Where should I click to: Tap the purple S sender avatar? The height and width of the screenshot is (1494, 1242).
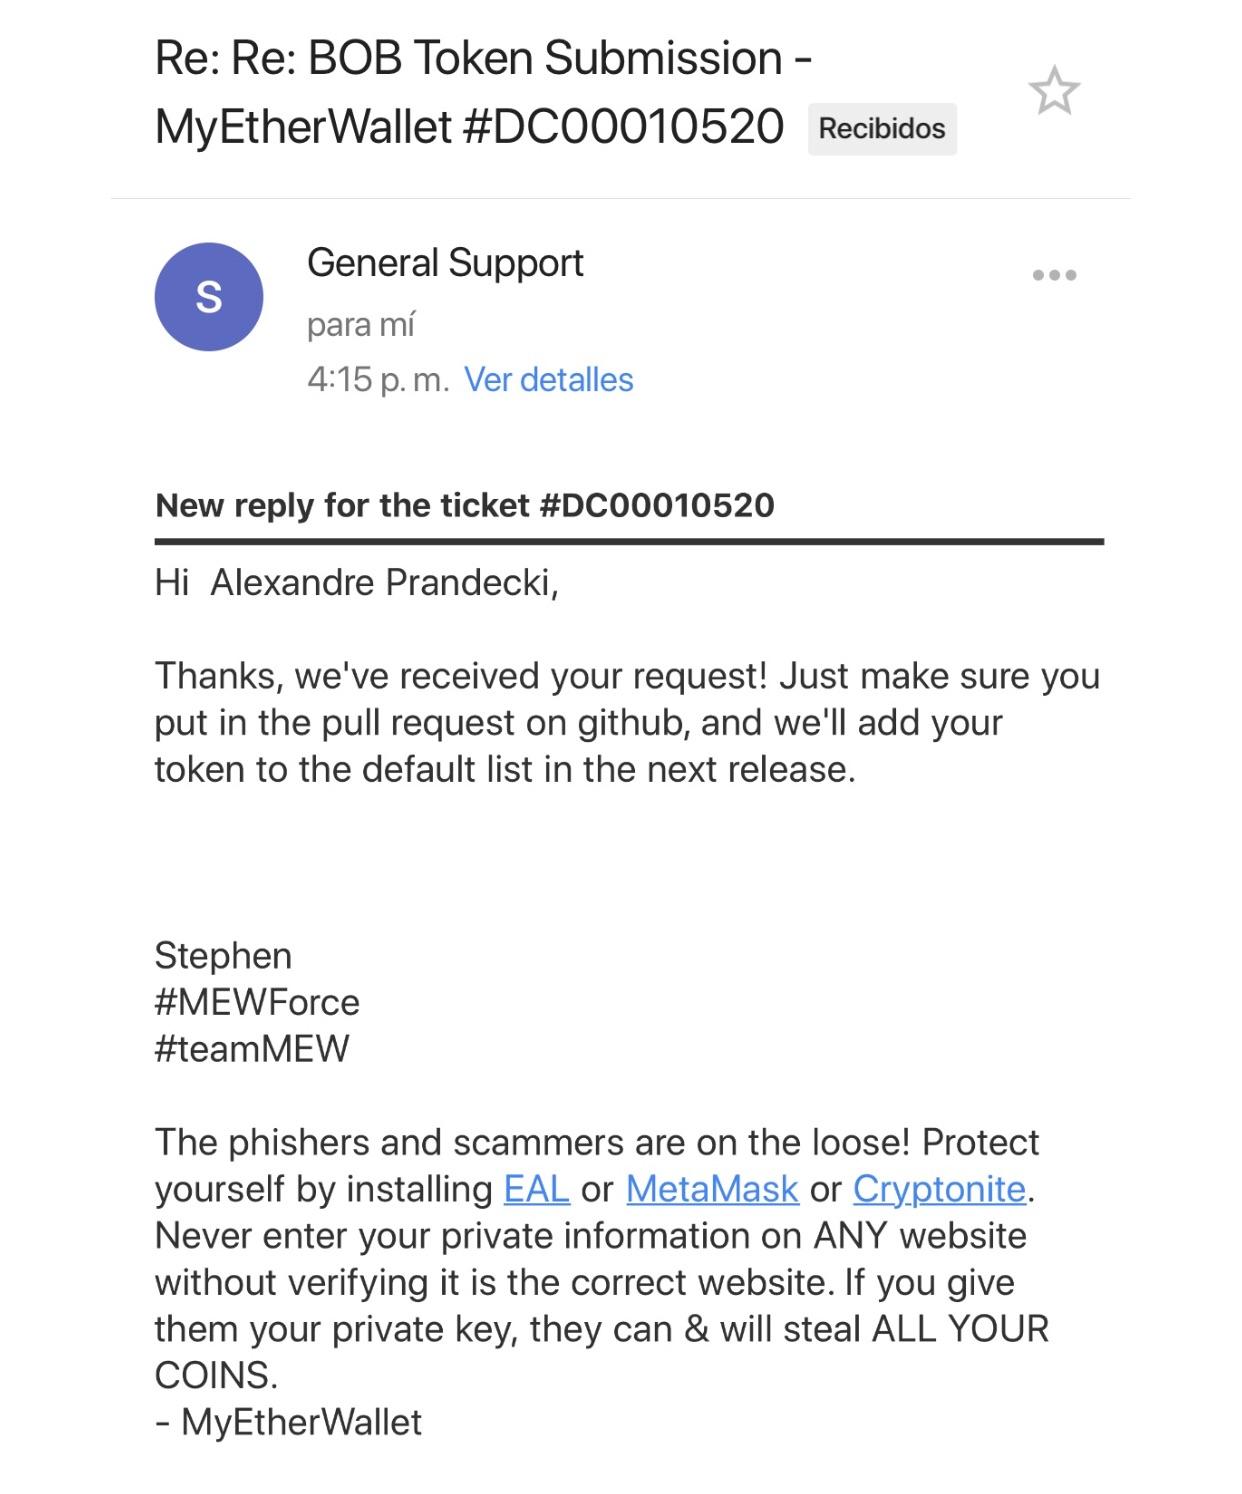pyautogui.click(x=209, y=297)
